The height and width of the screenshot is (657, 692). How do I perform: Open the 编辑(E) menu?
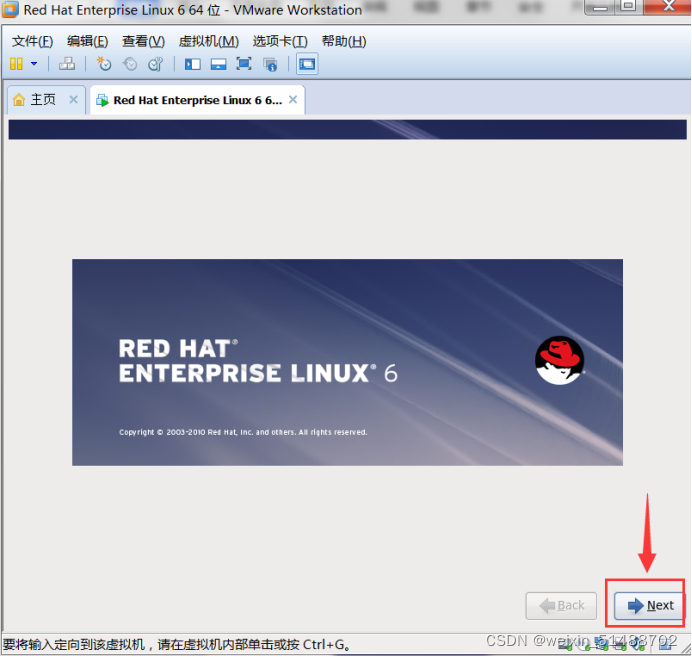tap(87, 41)
